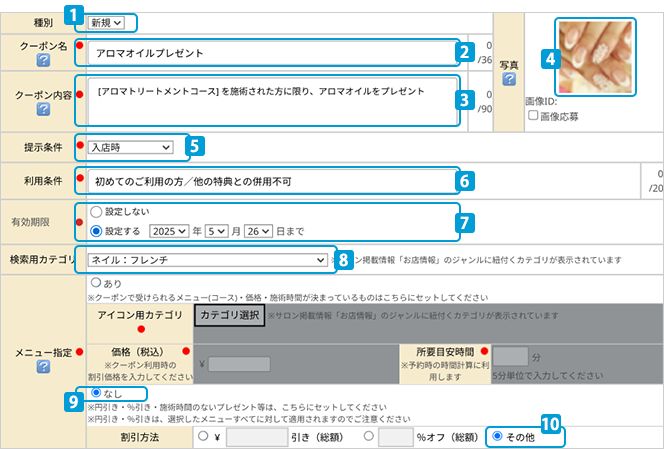This screenshot has height=449, width=664.
Task: Click the help icon under メニュー指定
Action: click(x=43, y=365)
